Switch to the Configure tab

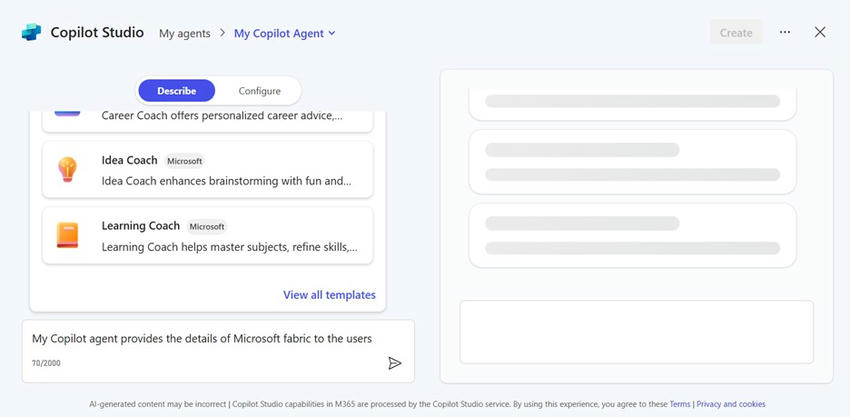pyautogui.click(x=259, y=91)
